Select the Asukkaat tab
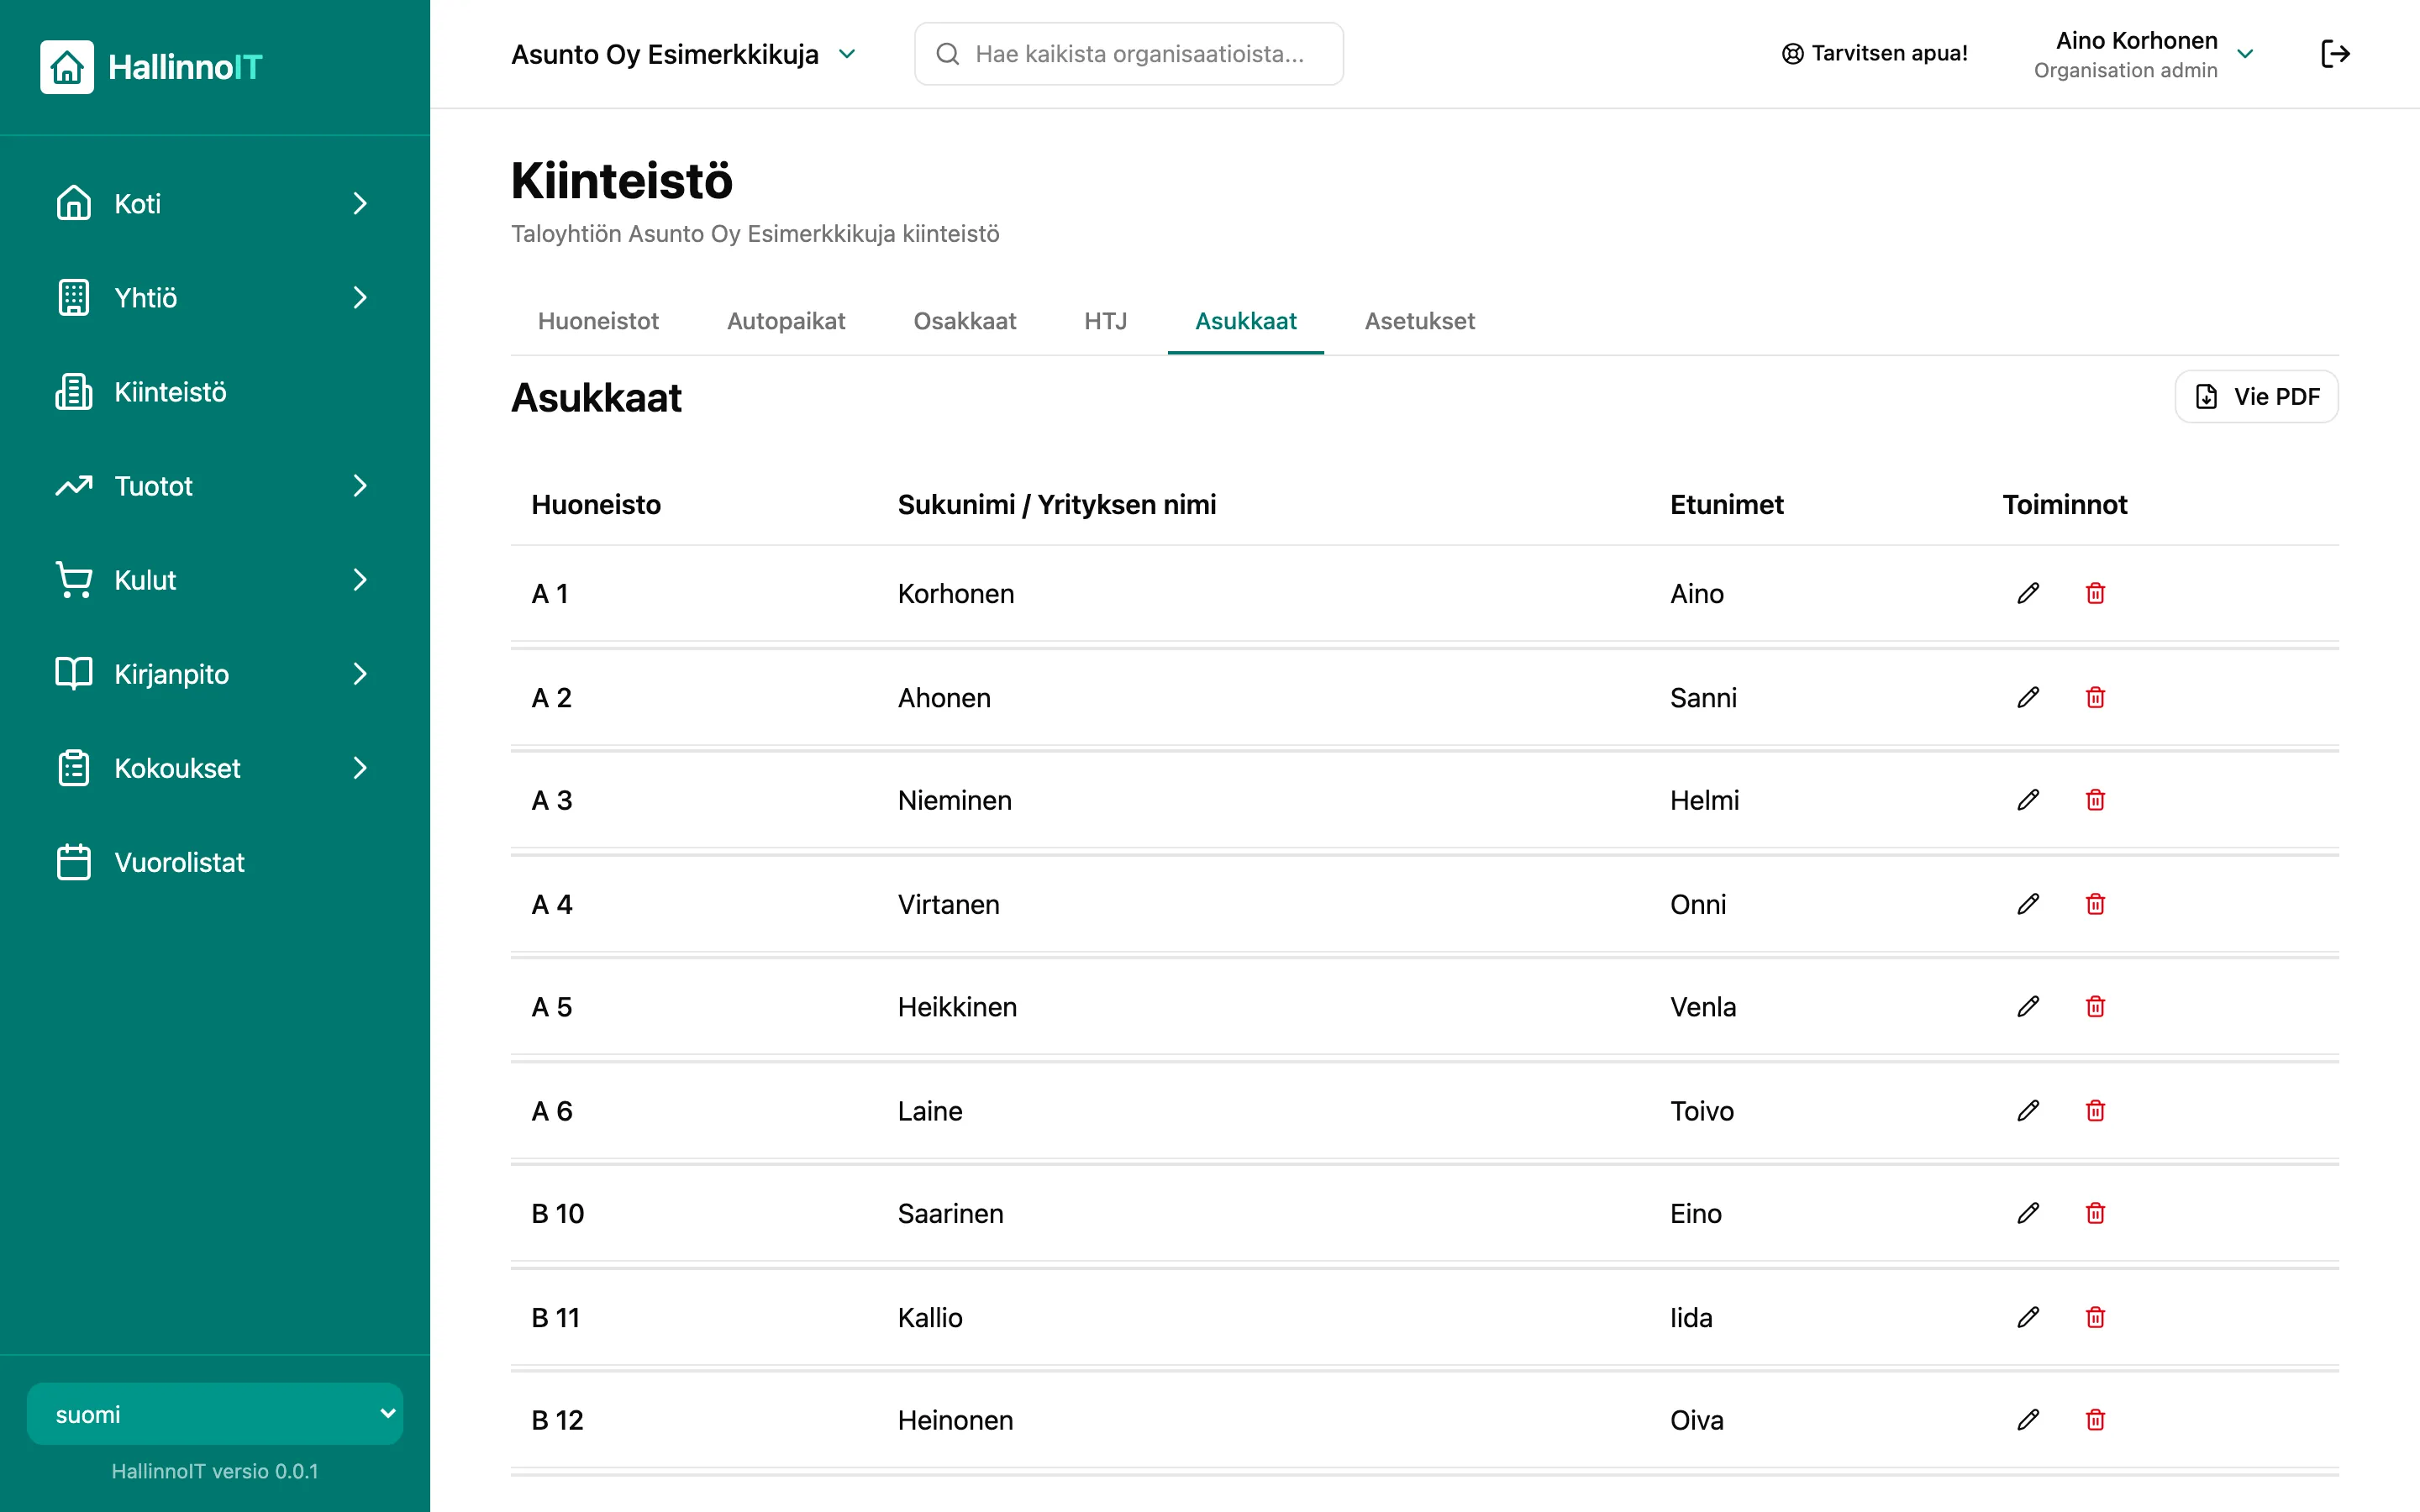Screen dimensions: 2420x1512 tap(1245, 321)
